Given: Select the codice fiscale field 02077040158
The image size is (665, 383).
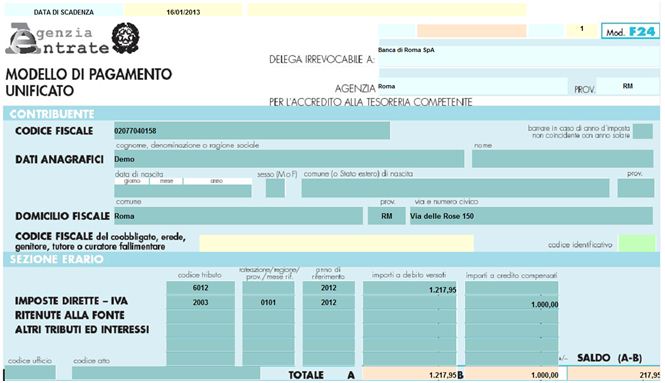Looking at the screenshot, I should coord(252,131).
